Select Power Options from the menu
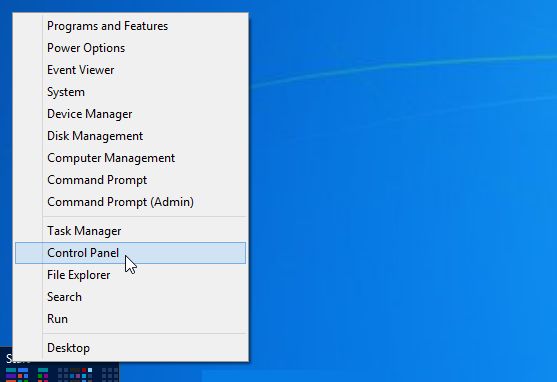This screenshot has width=557, height=382. pyautogui.click(x=130, y=48)
